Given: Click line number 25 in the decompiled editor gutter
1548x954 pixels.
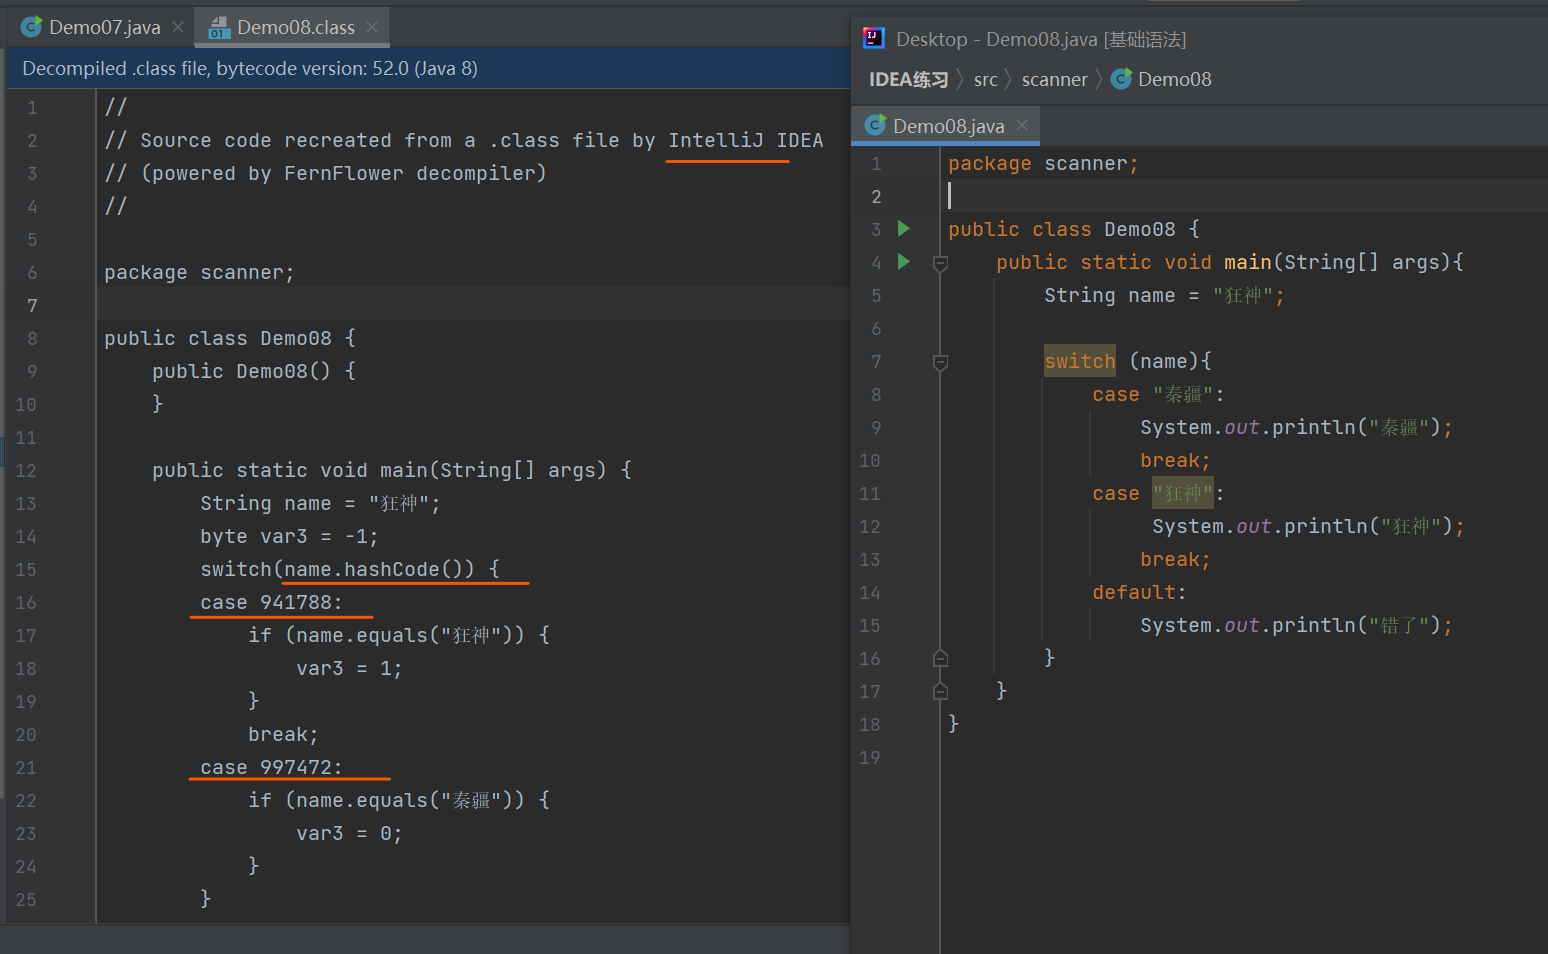Looking at the screenshot, I should coord(26,899).
